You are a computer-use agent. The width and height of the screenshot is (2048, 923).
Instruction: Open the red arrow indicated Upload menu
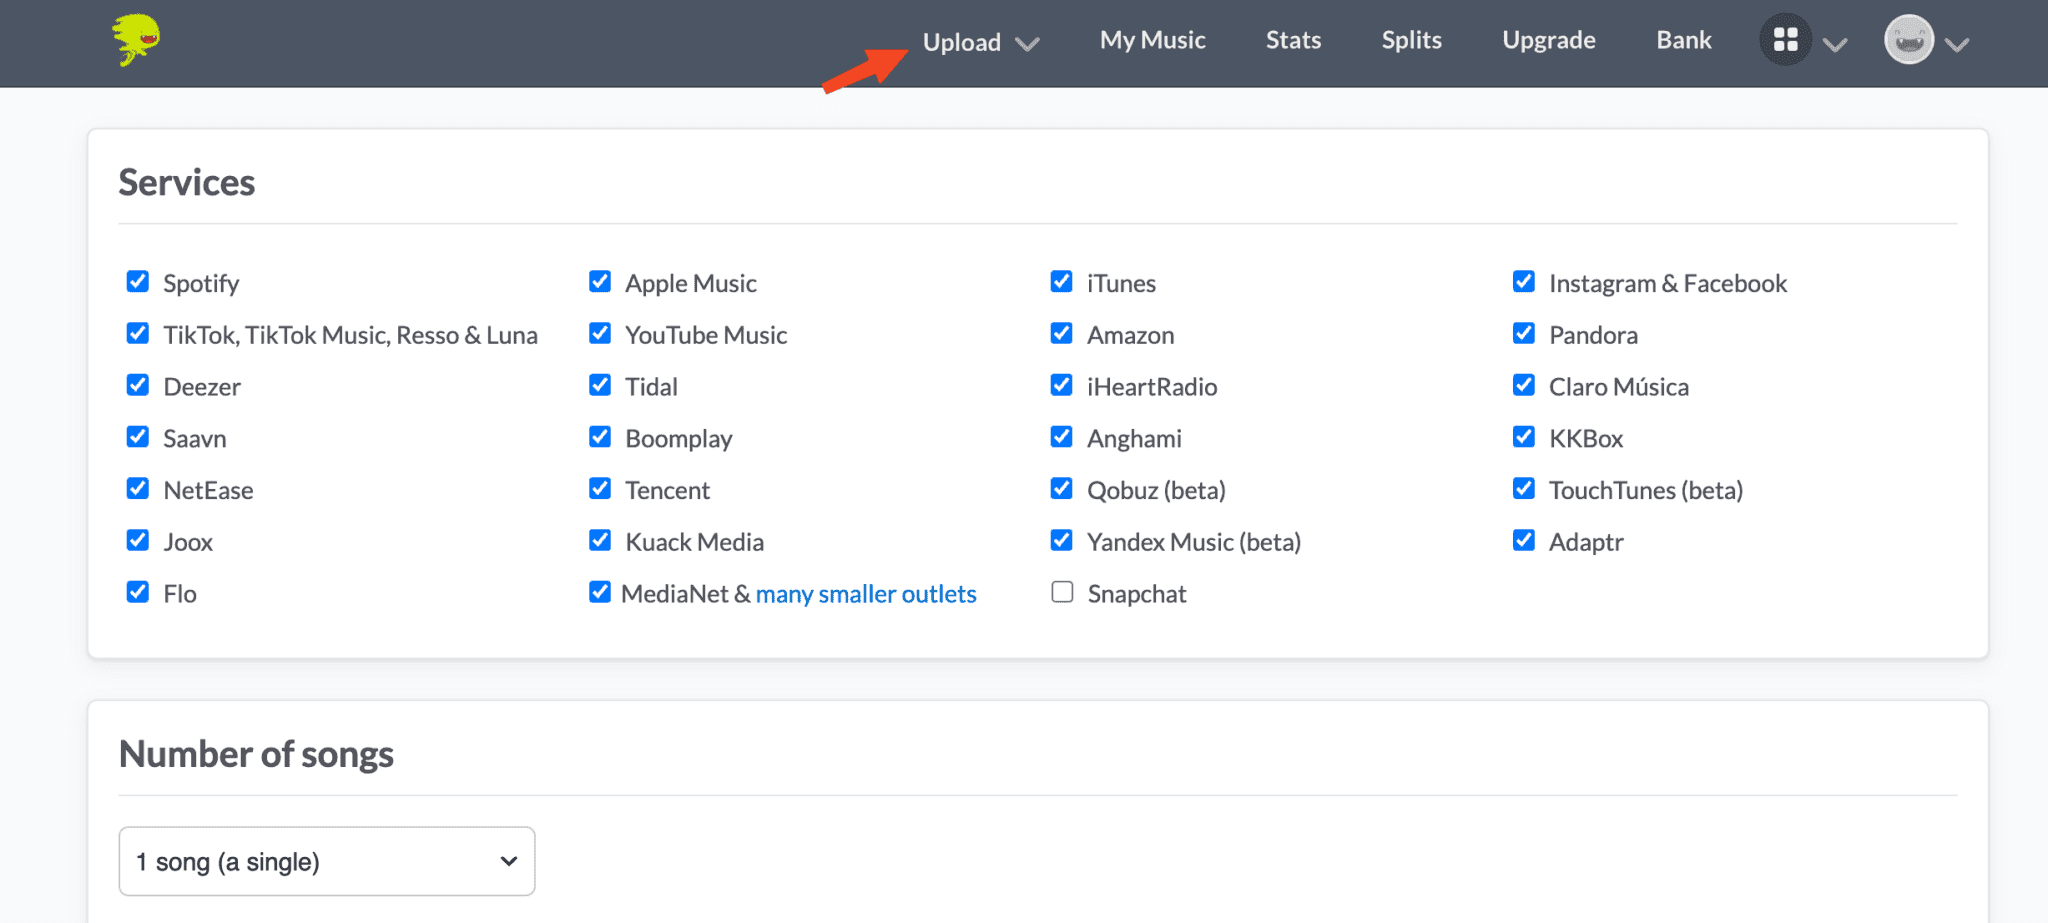pos(962,42)
